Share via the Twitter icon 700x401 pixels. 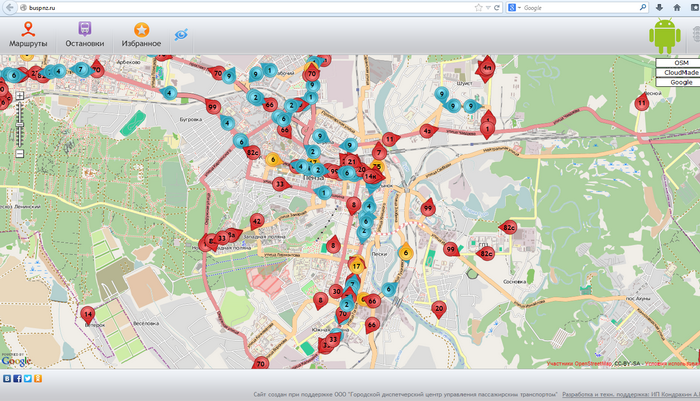click(27, 379)
